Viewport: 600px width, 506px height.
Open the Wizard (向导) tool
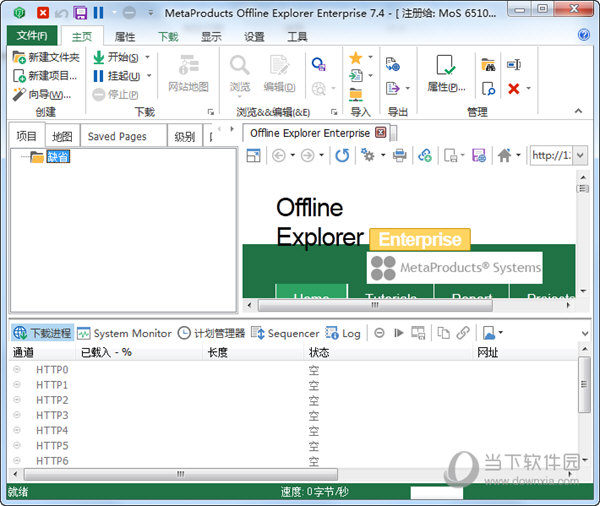point(42,94)
